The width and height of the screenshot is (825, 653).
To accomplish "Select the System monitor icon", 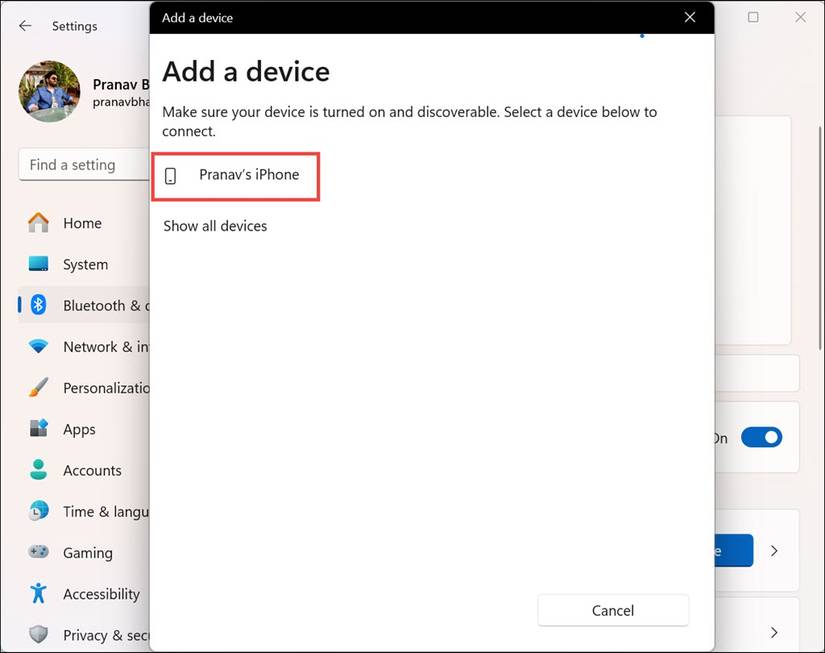I will (x=38, y=264).
